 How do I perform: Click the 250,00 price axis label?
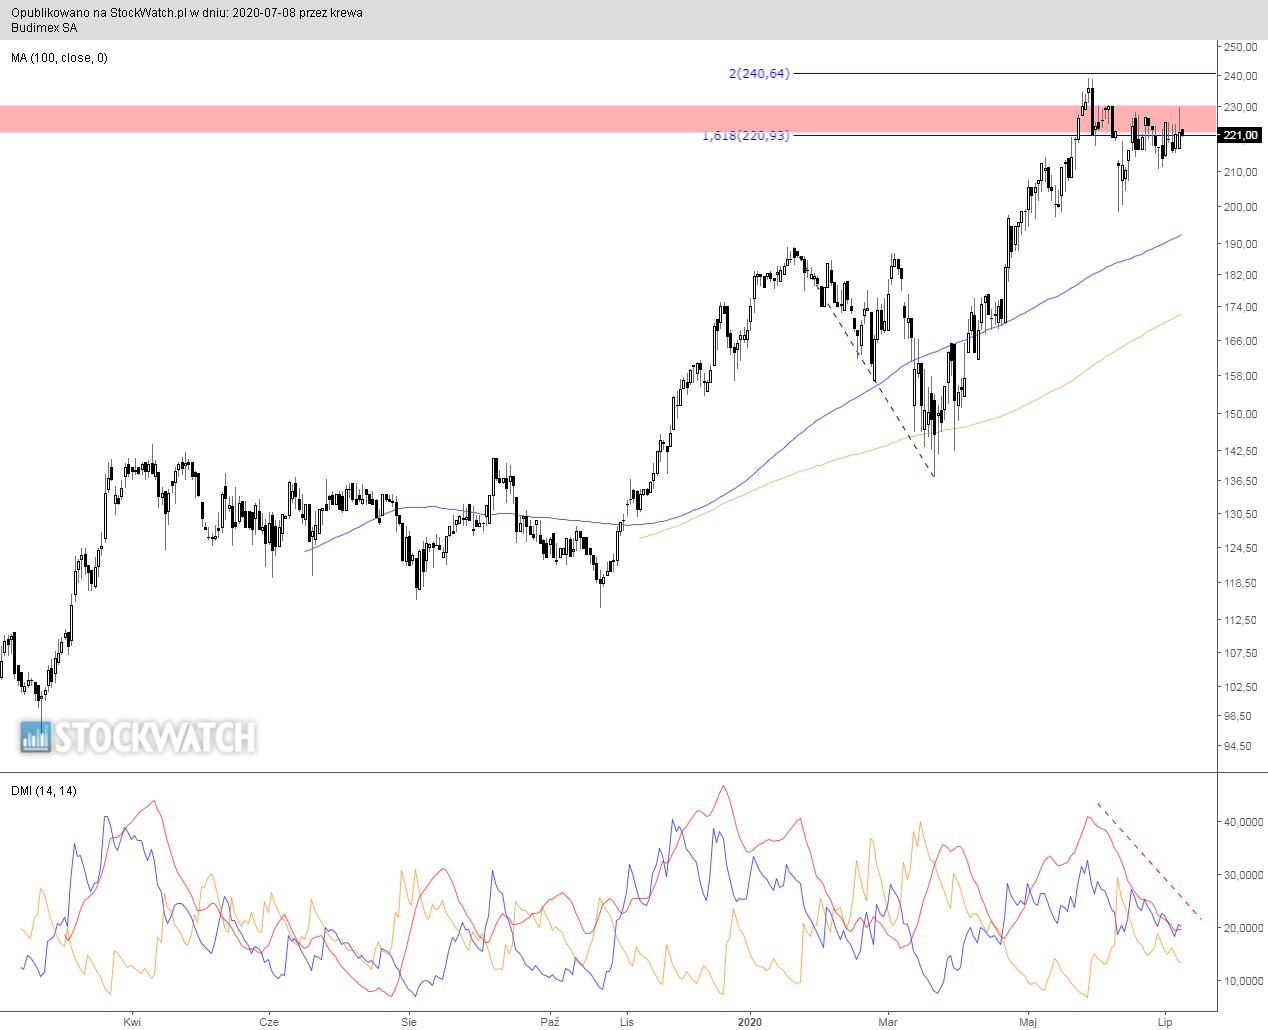(1243, 47)
